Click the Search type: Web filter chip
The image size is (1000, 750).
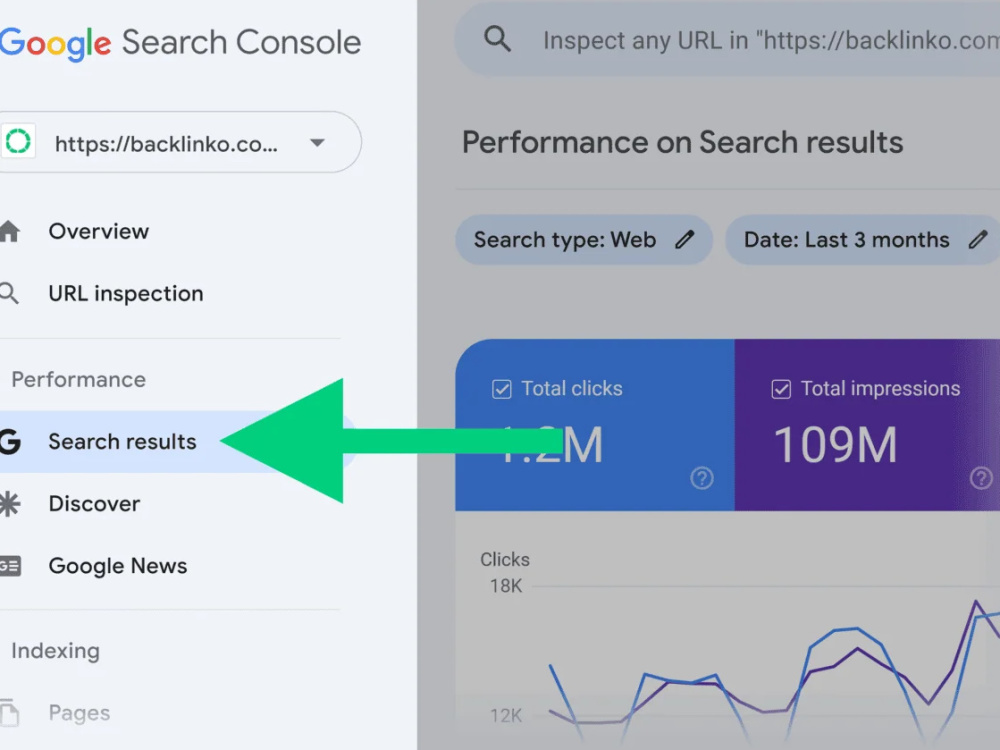pos(584,240)
